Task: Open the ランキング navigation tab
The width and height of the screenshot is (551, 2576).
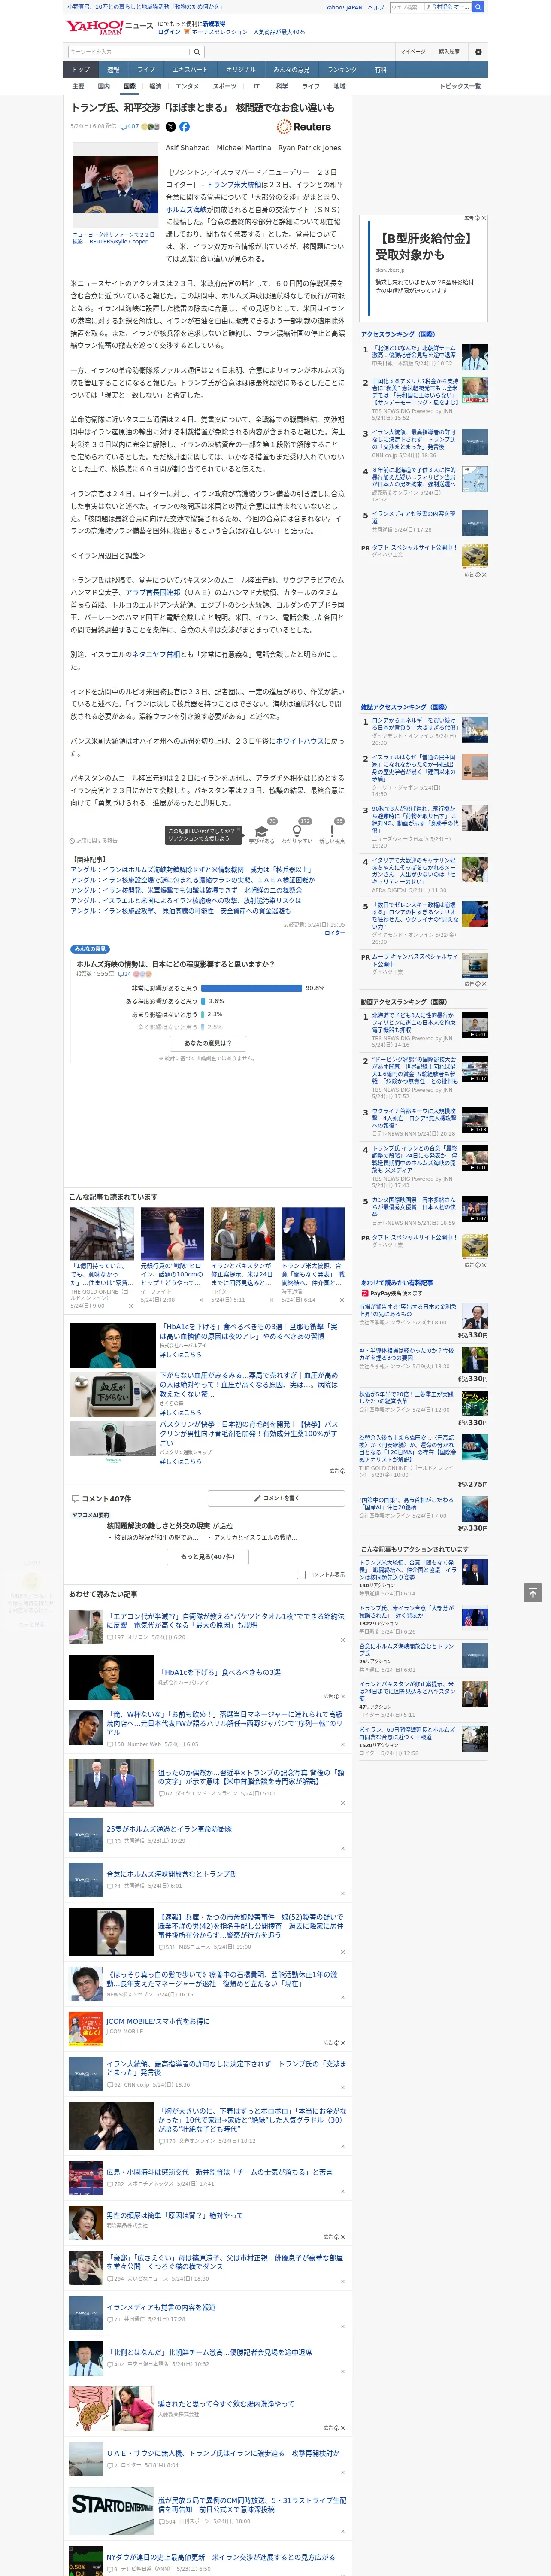Action: (342, 70)
